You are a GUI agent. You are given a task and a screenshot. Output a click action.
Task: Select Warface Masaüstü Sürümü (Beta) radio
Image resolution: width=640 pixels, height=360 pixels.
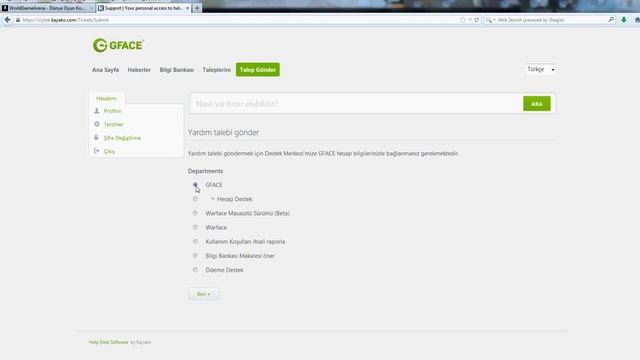coord(195,213)
